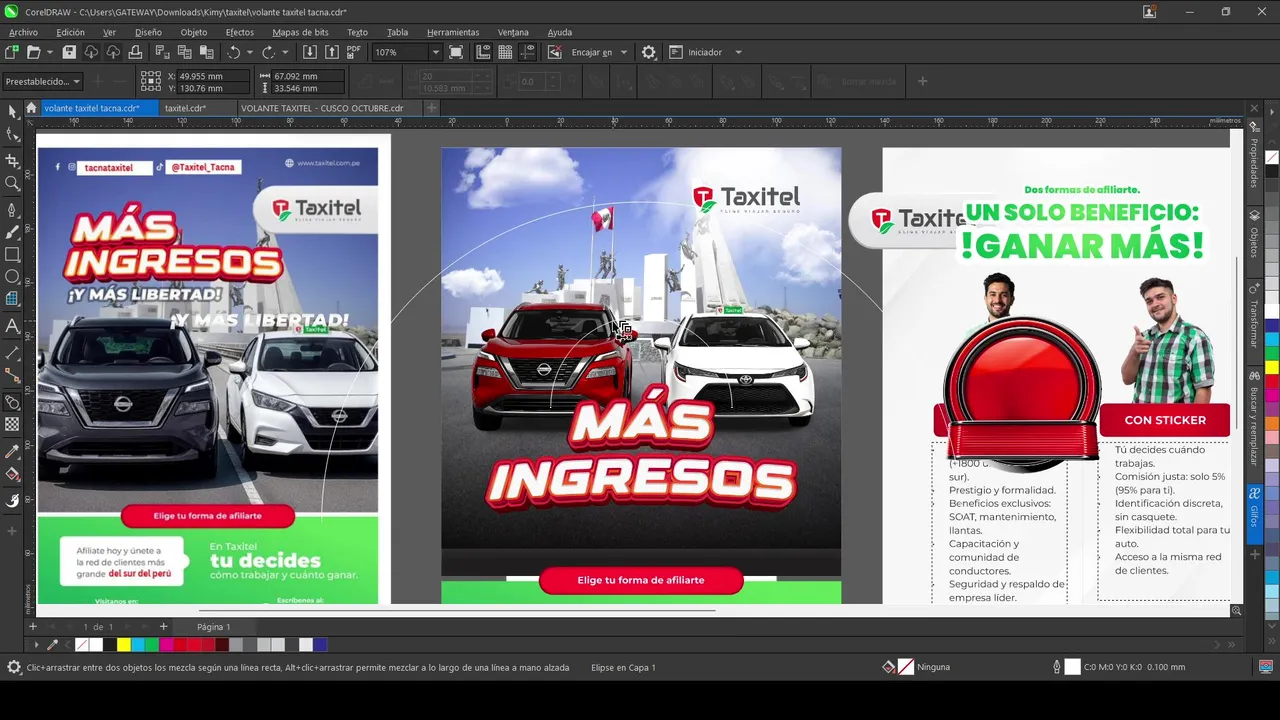Pick the no-color swatch in document palette
The width and height of the screenshot is (1280, 720).
coord(82,645)
